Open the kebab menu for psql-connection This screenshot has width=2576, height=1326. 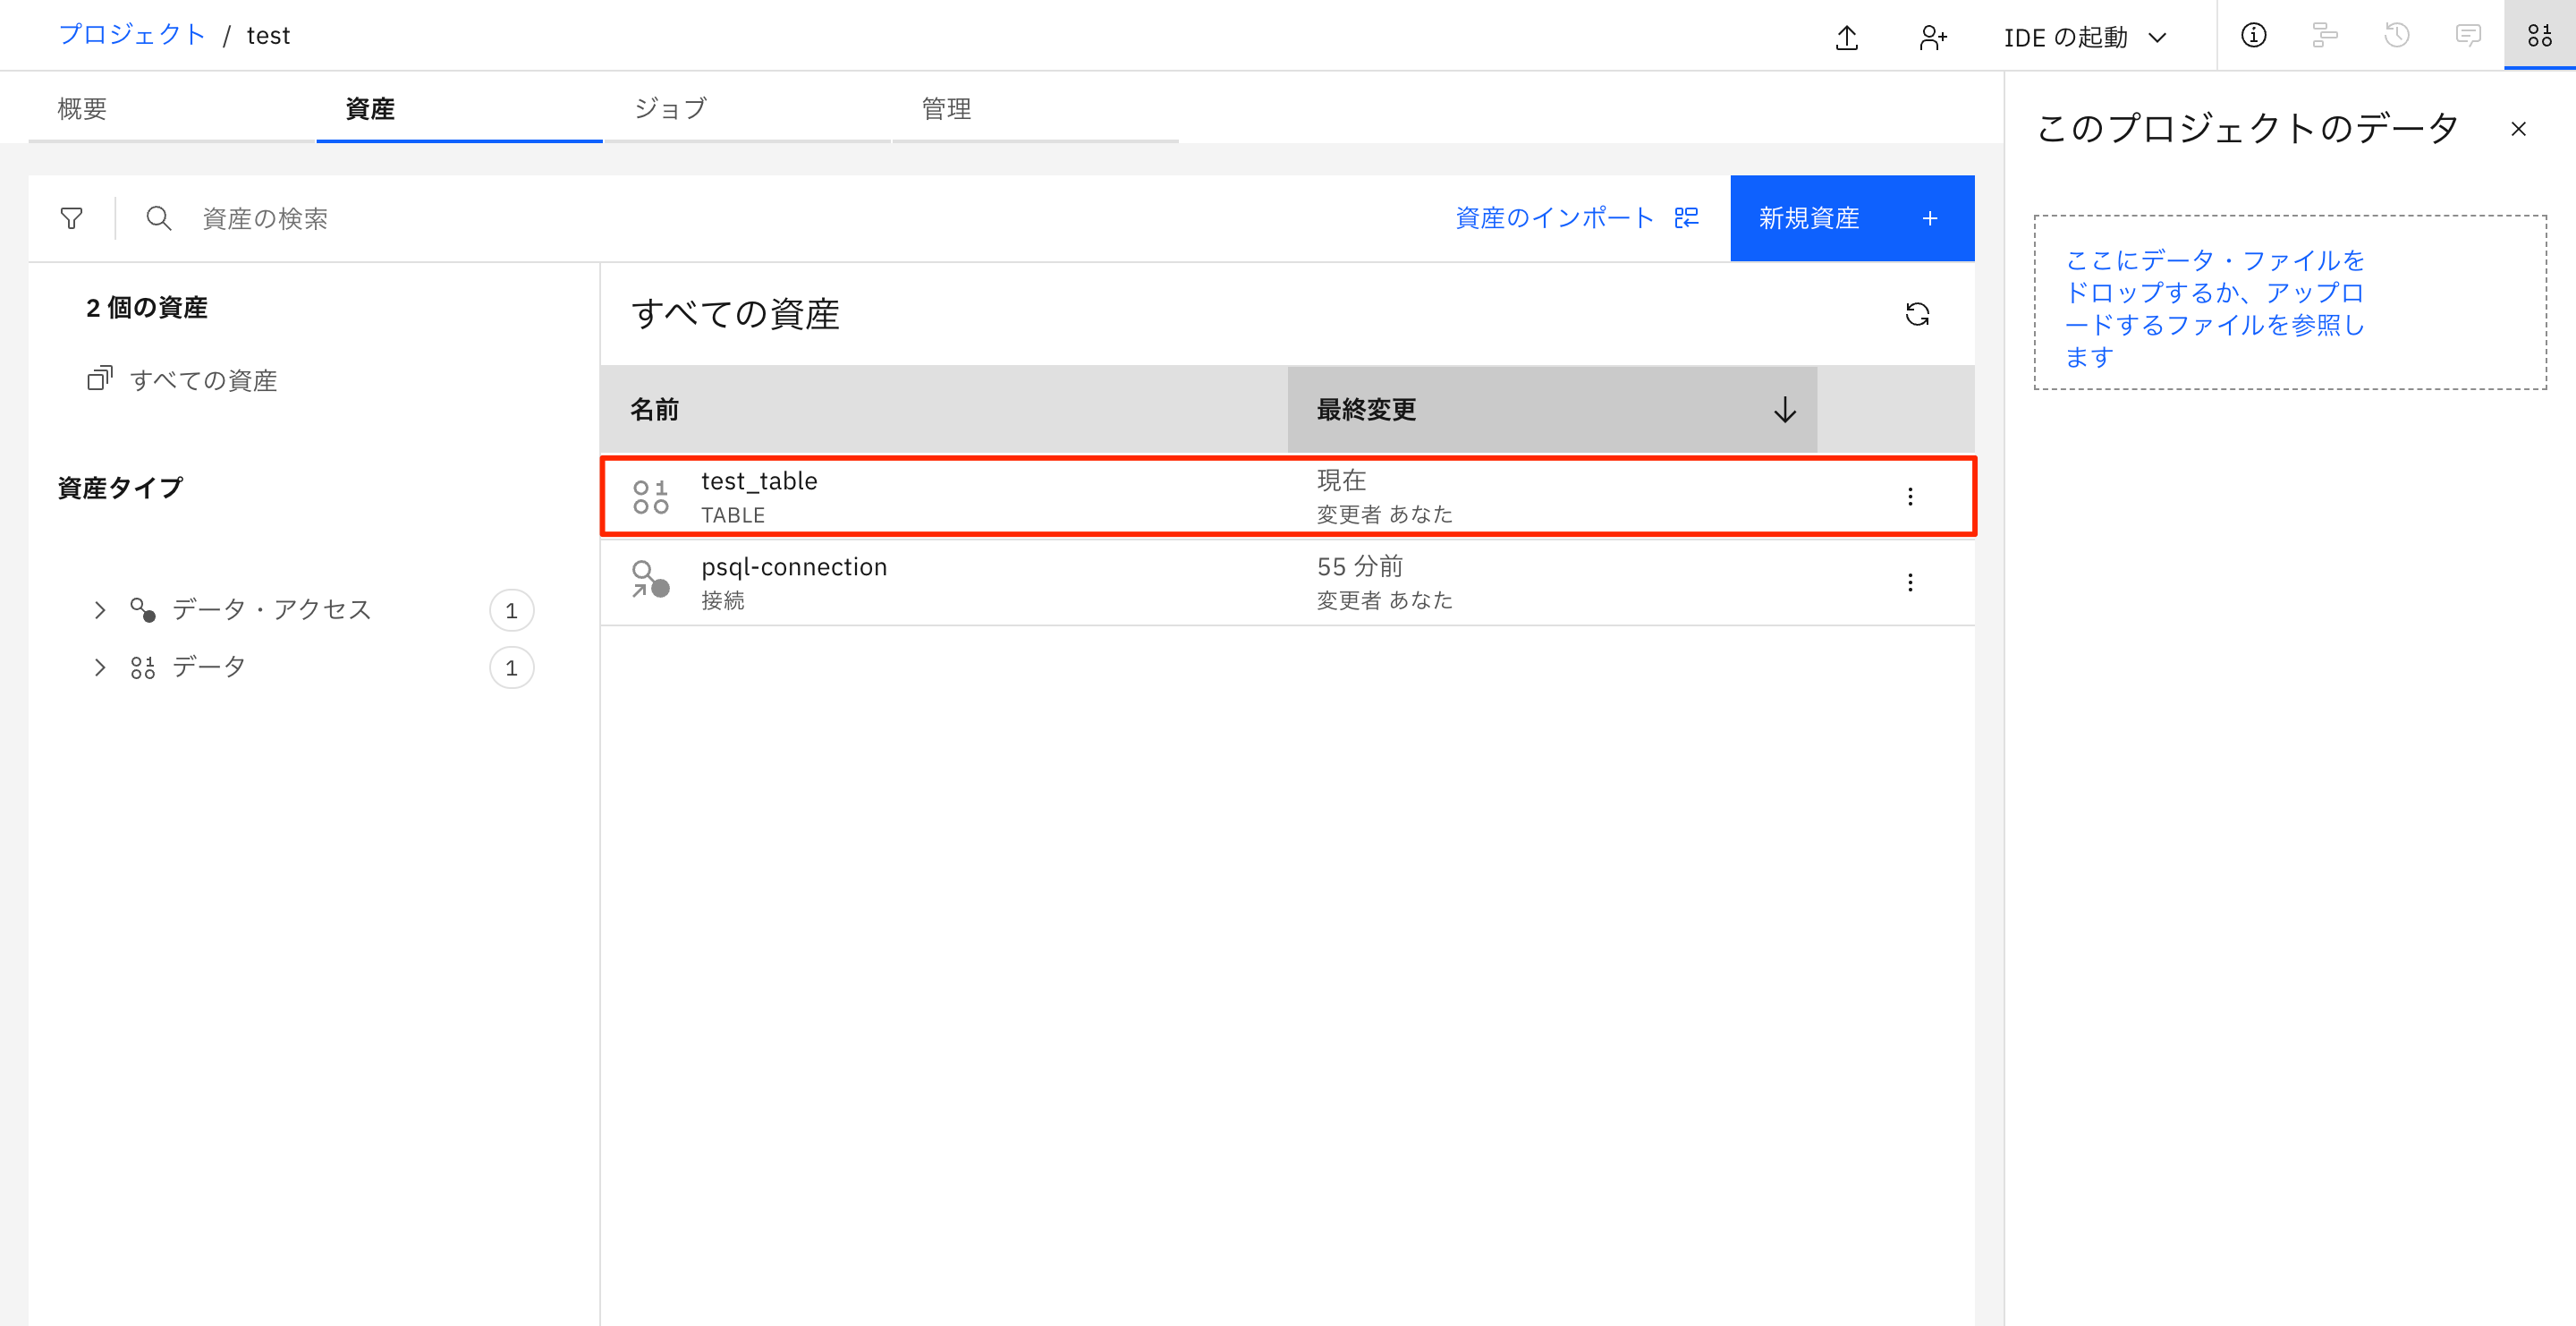(x=1910, y=581)
